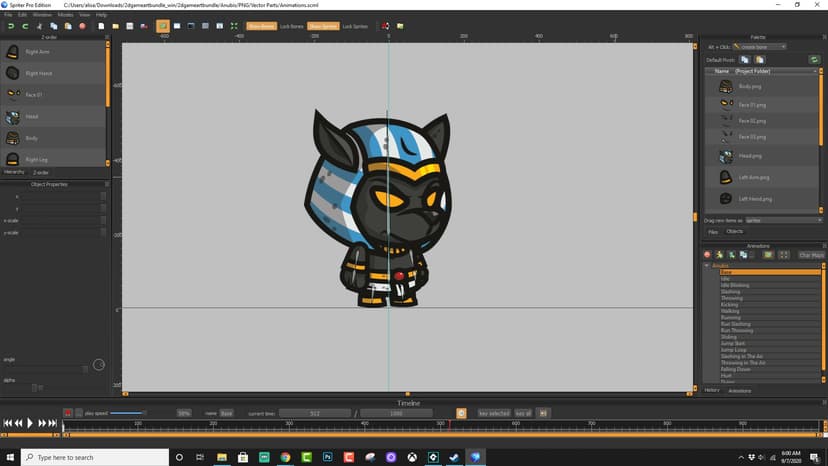Click the jump to start button
This screenshot has height=466, width=828.
pos(7,423)
